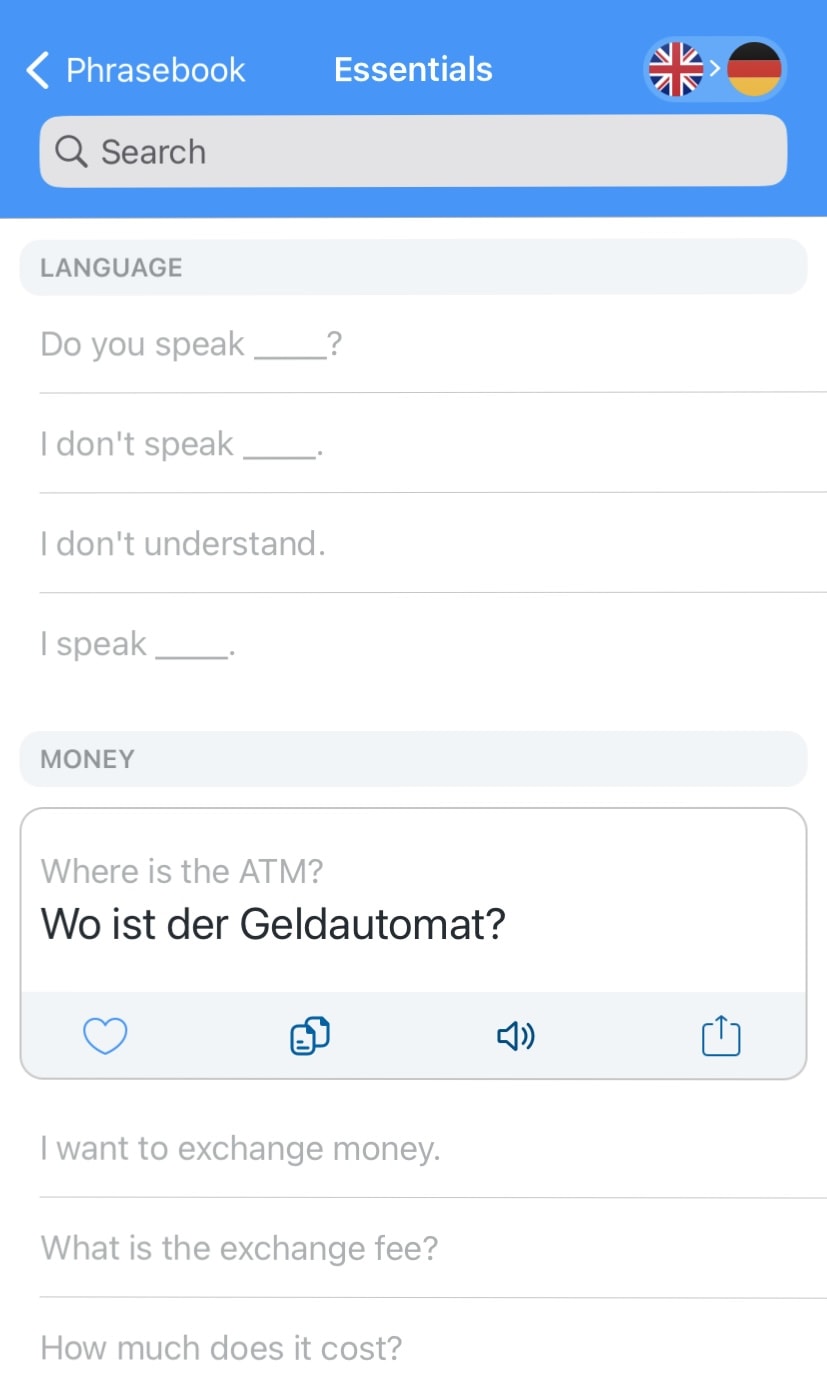This screenshot has width=827, height=1378.
Task: Select the German flag language icon
Action: point(755,69)
